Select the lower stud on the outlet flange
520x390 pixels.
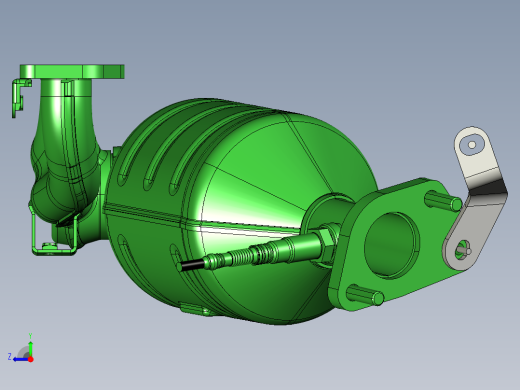[x=365, y=295]
